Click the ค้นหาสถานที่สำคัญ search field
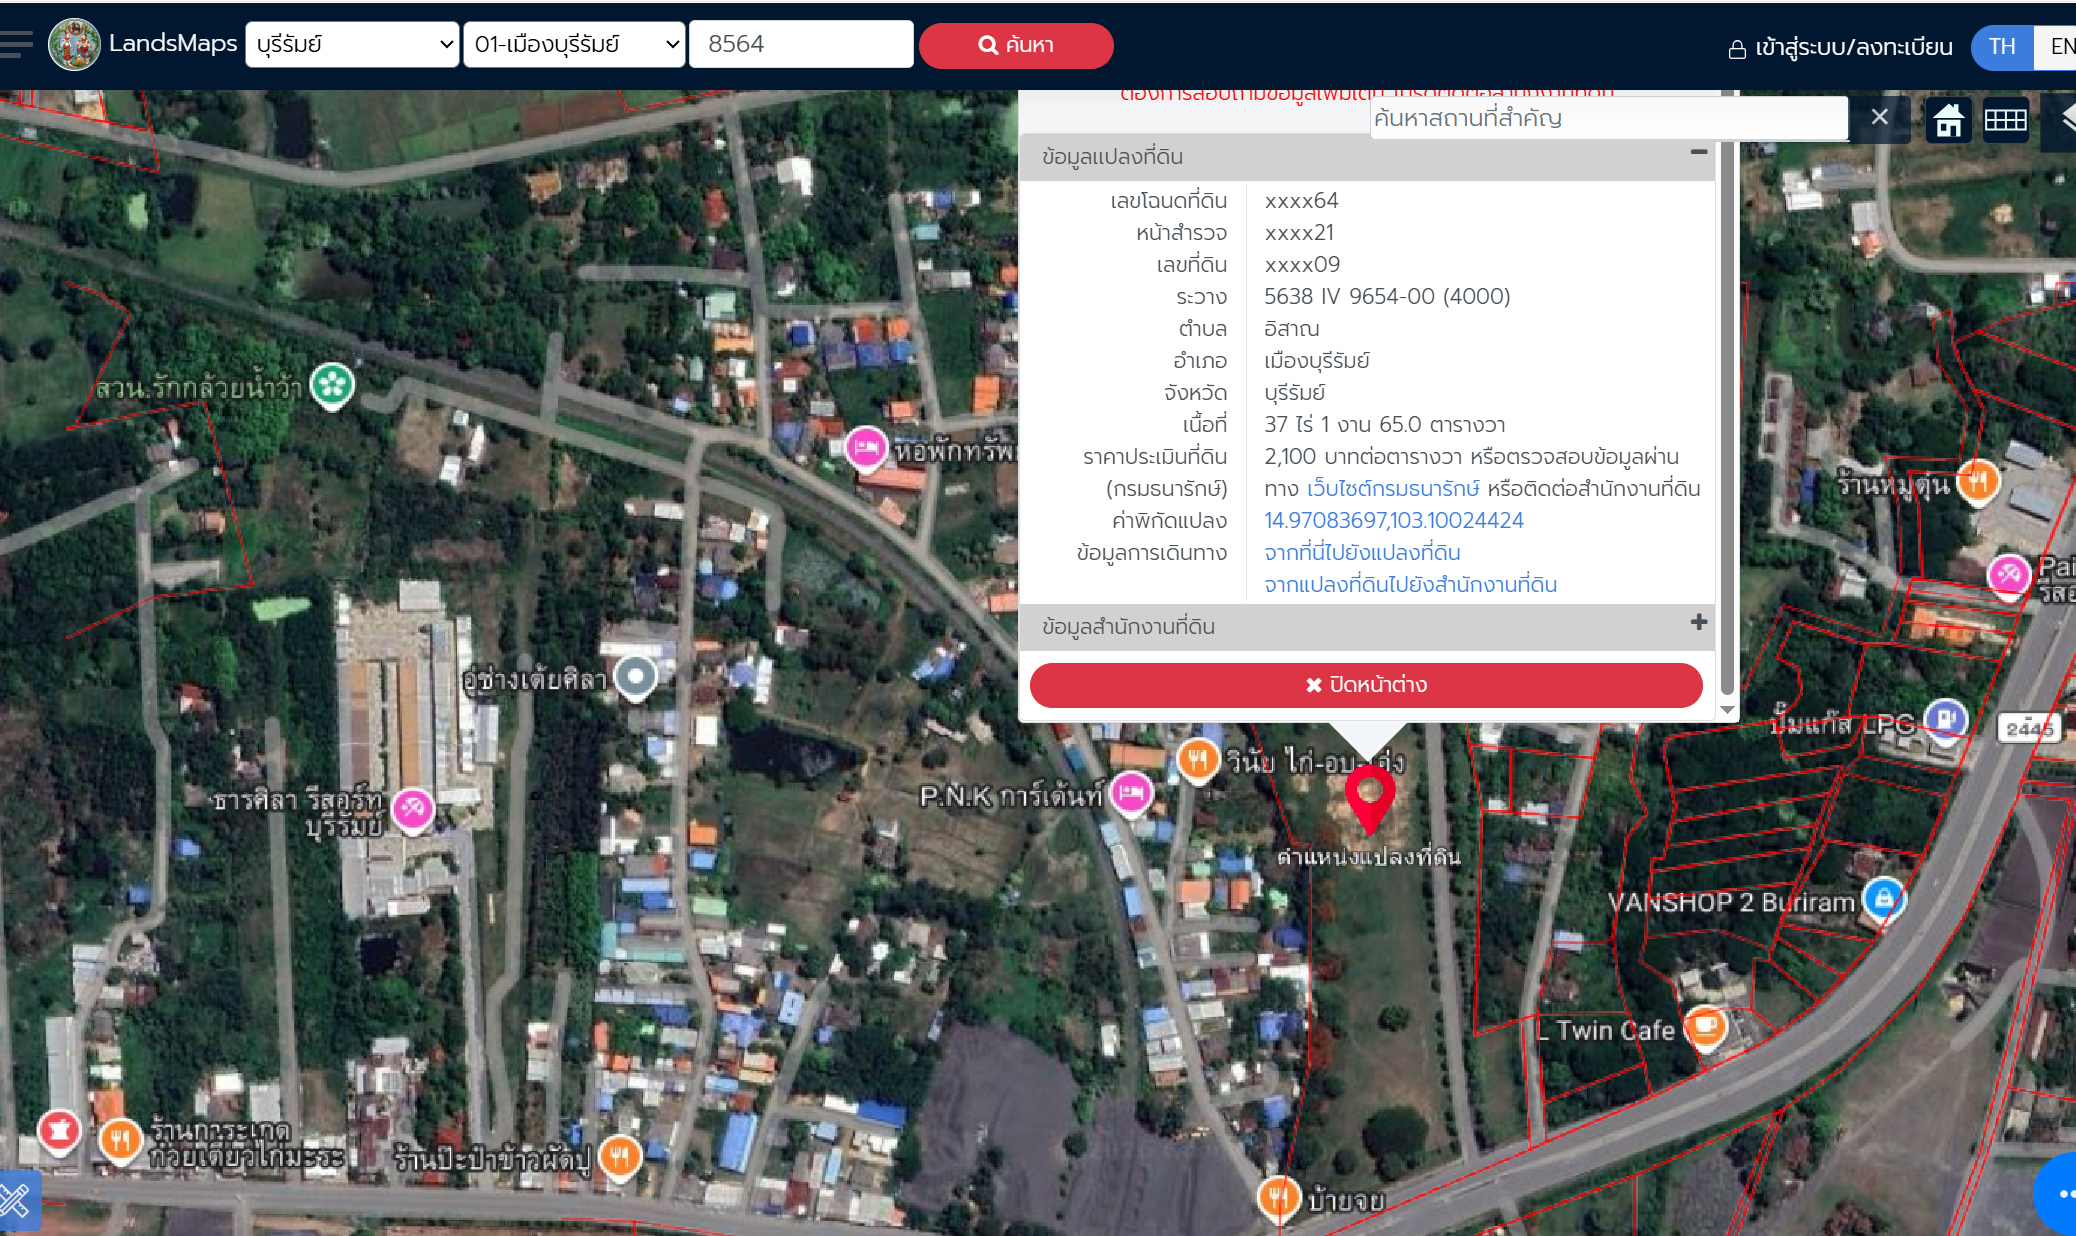 [1607, 118]
